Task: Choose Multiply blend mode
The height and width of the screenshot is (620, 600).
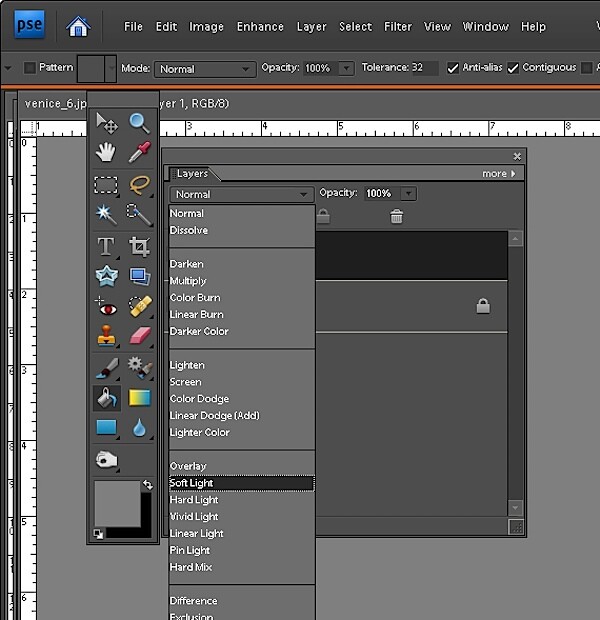Action: click(241, 281)
